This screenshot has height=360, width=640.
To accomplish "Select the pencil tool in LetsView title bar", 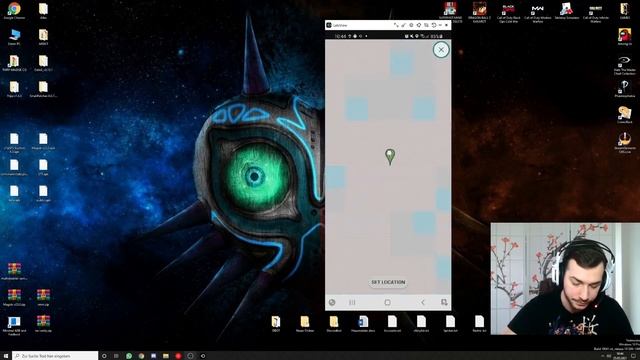I will point(403,25).
